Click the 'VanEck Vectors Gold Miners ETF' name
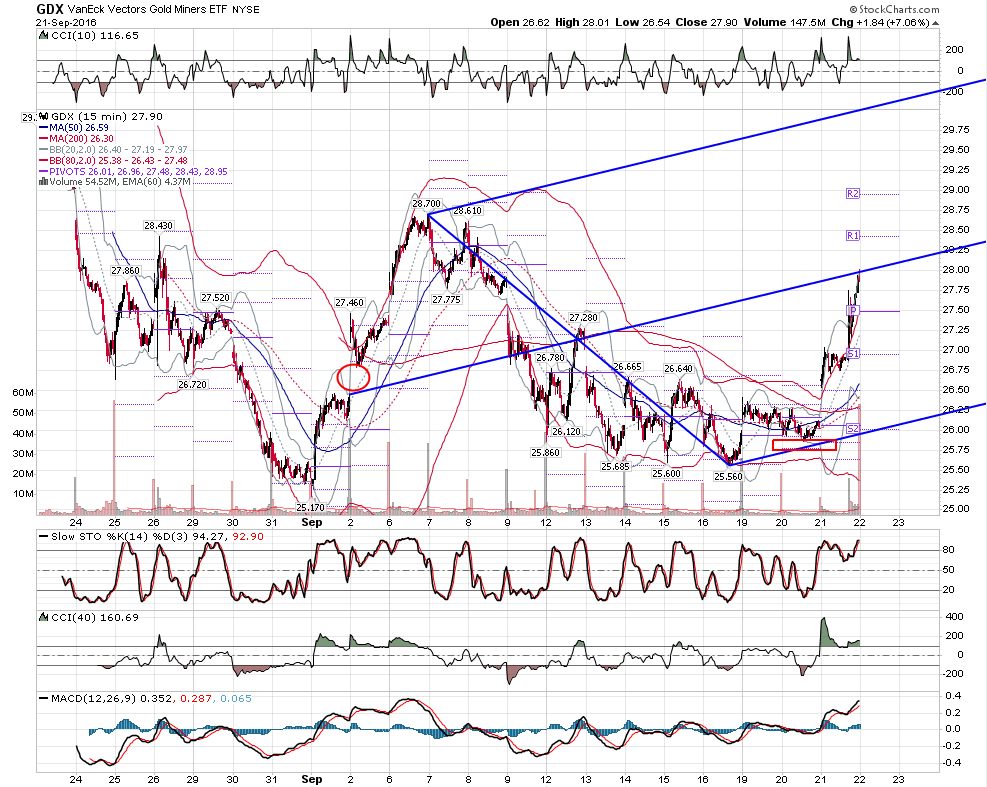987x787 pixels. tap(147, 9)
